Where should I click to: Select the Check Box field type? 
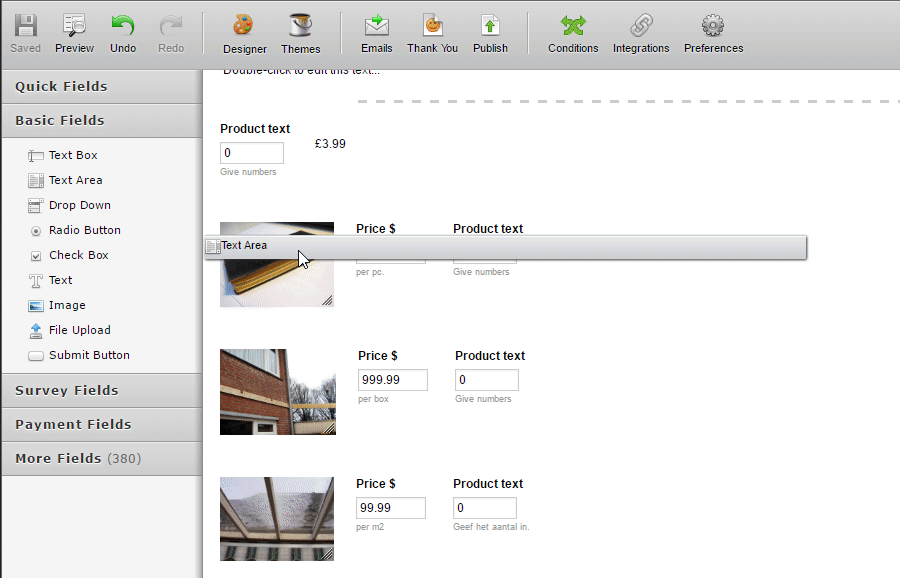[x=78, y=255]
